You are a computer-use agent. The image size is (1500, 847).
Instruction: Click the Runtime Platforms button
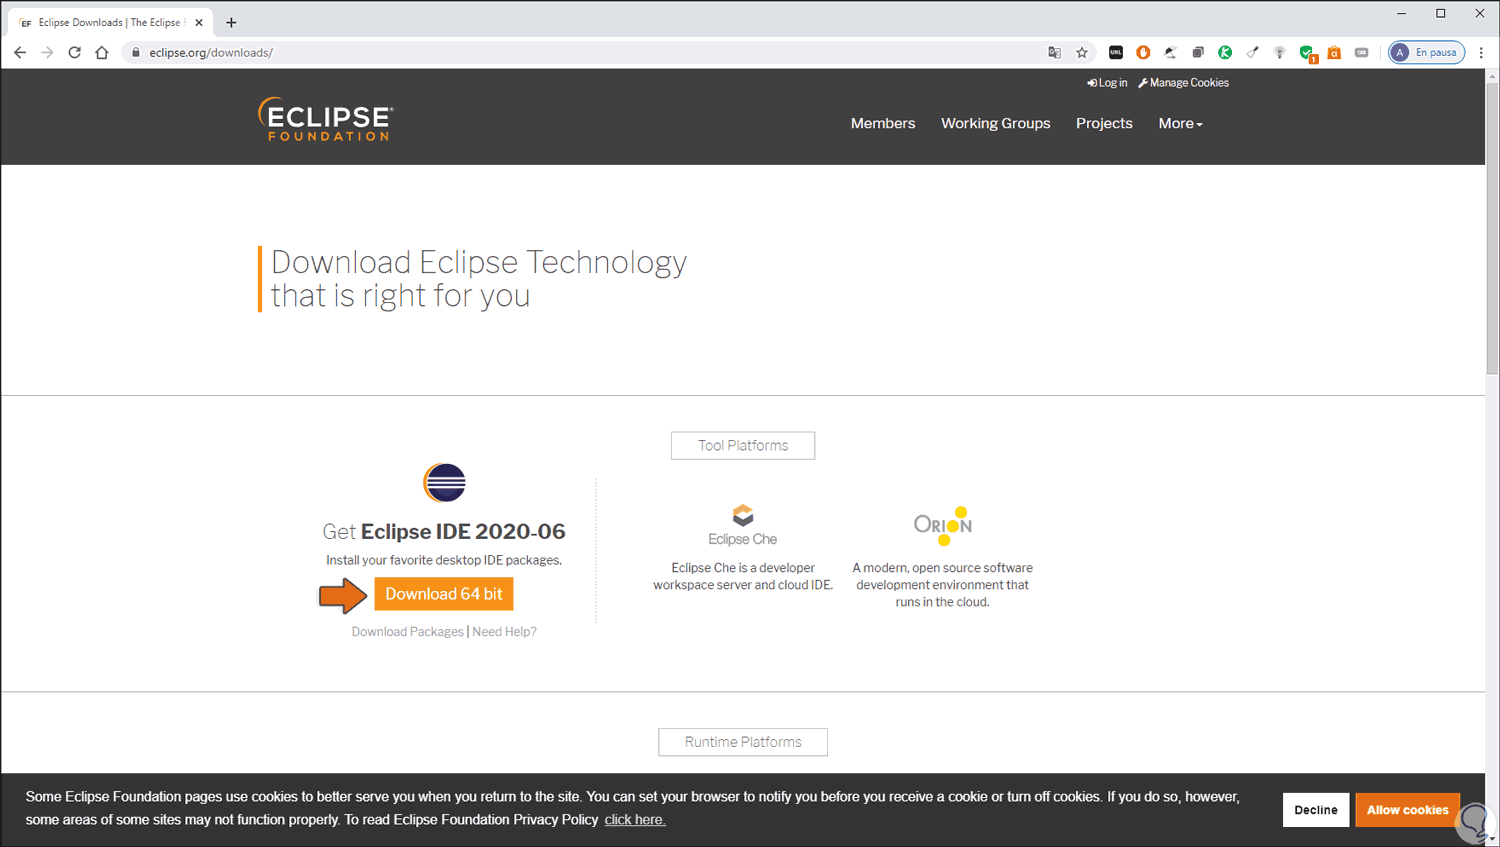[743, 742]
